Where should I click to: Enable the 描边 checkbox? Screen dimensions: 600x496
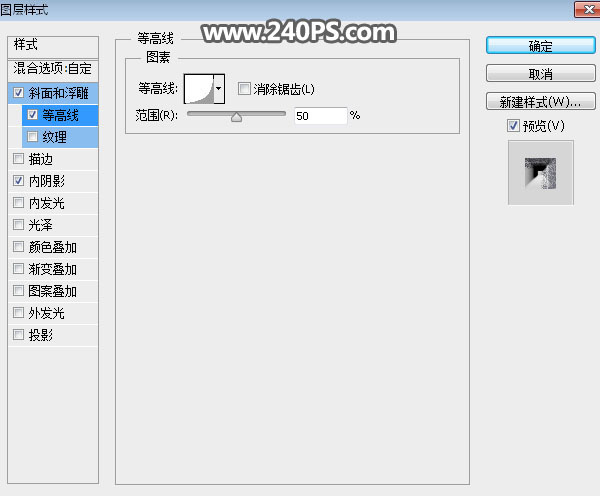pyautogui.click(x=18, y=158)
